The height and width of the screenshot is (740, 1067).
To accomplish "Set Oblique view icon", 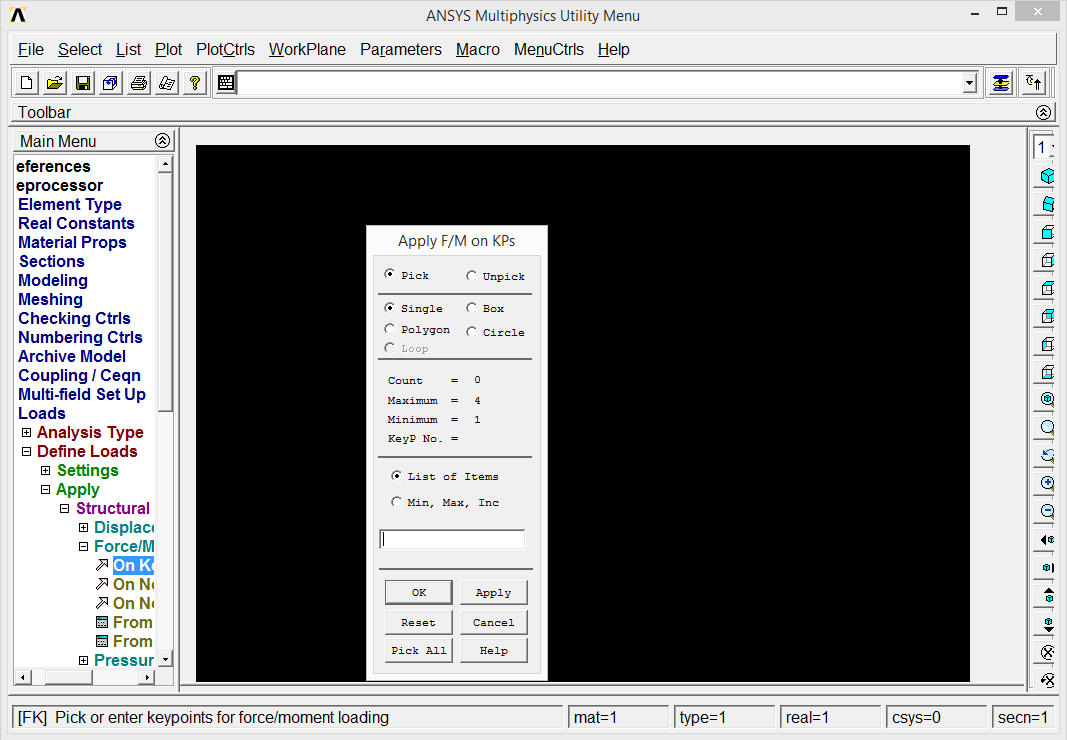I will (x=1047, y=204).
